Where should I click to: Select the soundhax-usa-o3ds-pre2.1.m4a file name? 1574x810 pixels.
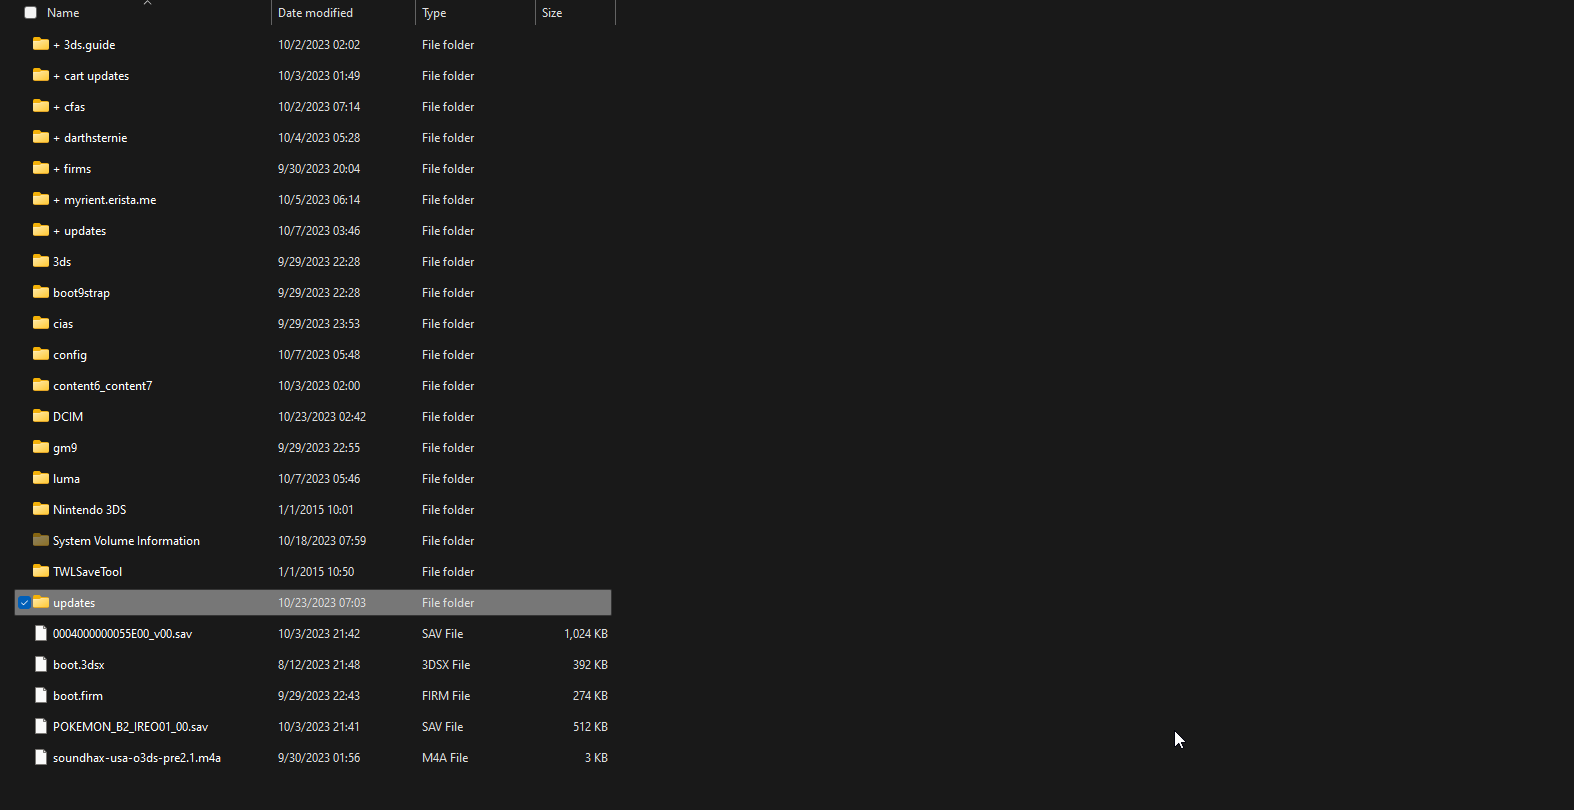click(137, 758)
